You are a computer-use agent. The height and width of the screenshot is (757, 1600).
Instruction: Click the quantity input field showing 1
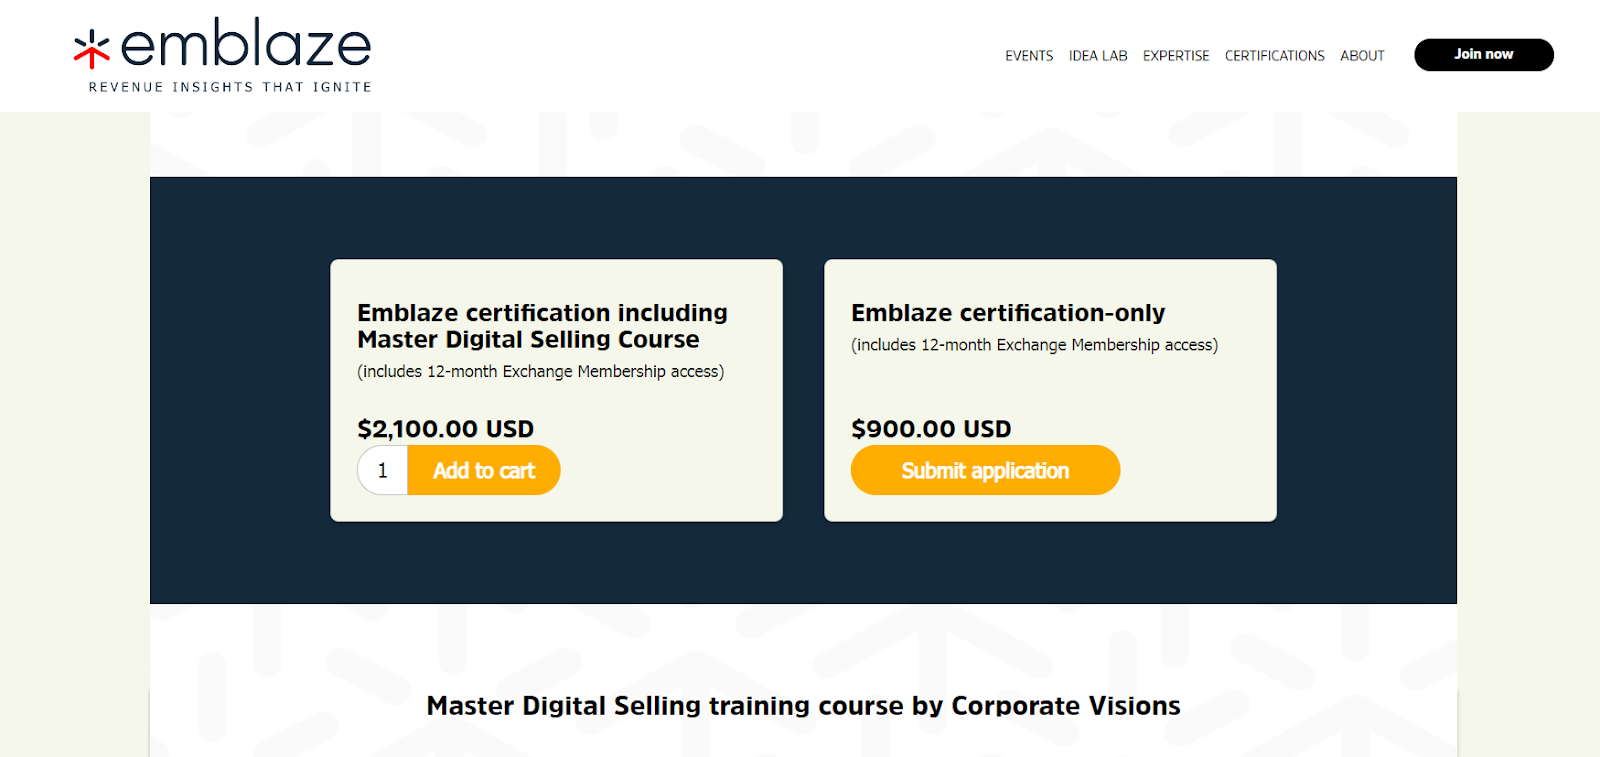383,470
